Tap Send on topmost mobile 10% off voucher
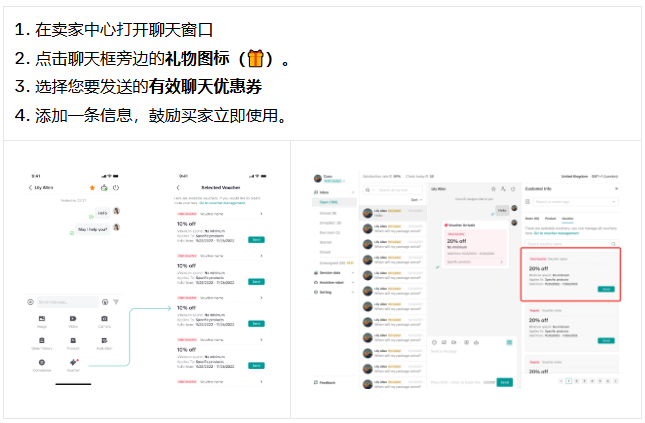The image size is (645, 423). [256, 239]
